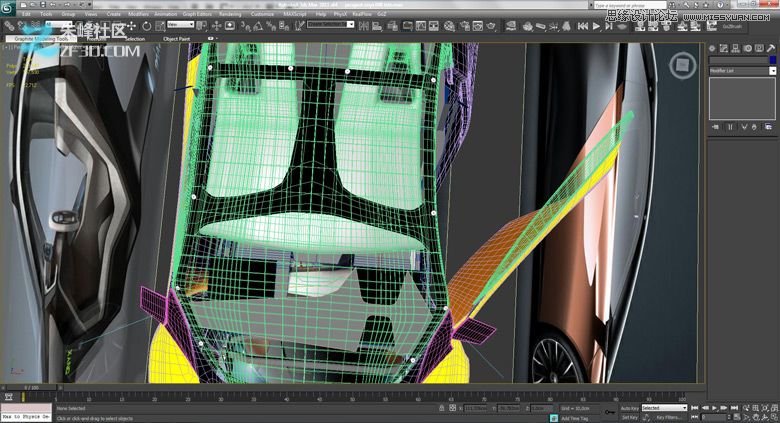Click Go to End in bottom controls

click(x=734, y=408)
